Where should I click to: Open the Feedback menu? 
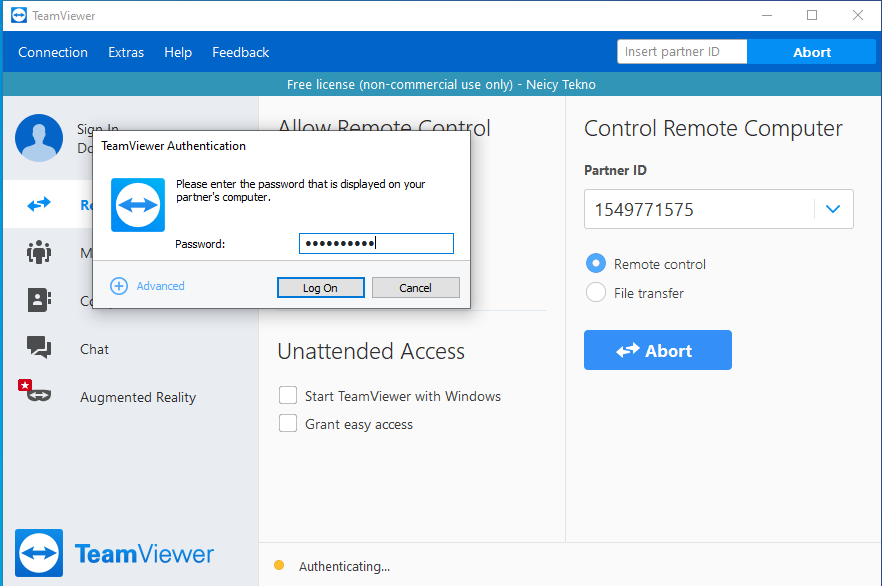point(241,52)
